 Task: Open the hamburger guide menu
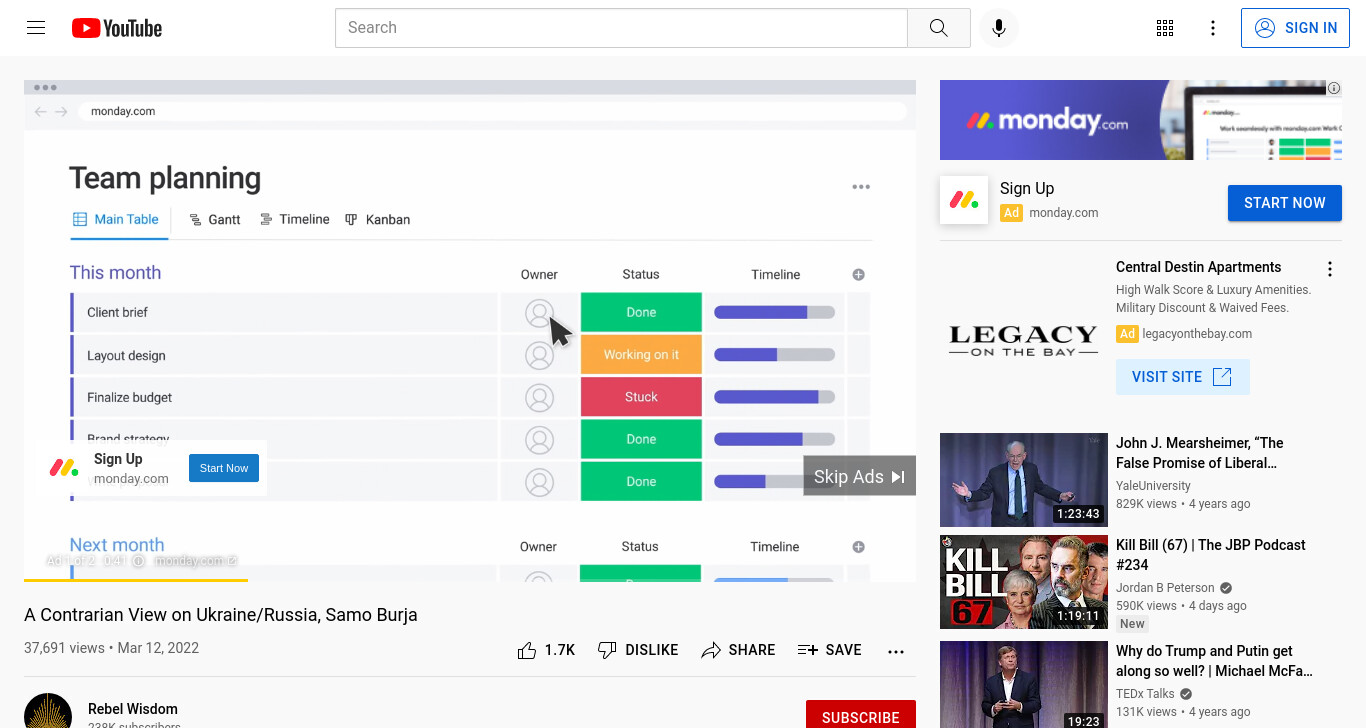(x=36, y=28)
